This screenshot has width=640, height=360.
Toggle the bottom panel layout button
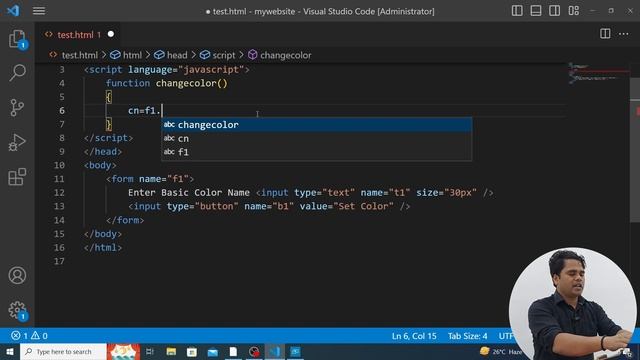tap(536, 11)
